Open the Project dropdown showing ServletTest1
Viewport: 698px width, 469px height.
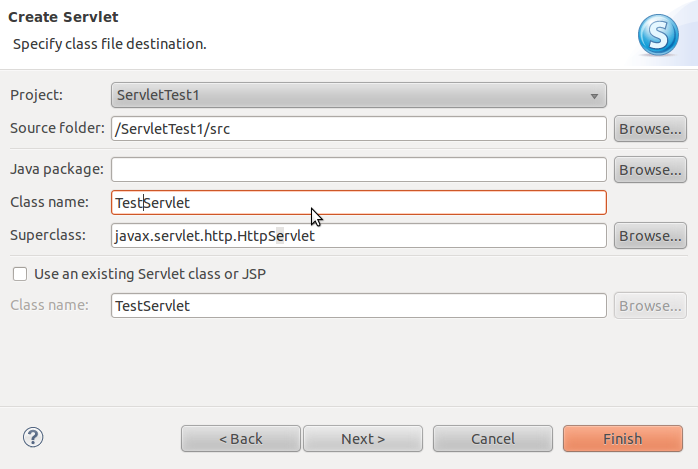[x=359, y=96]
